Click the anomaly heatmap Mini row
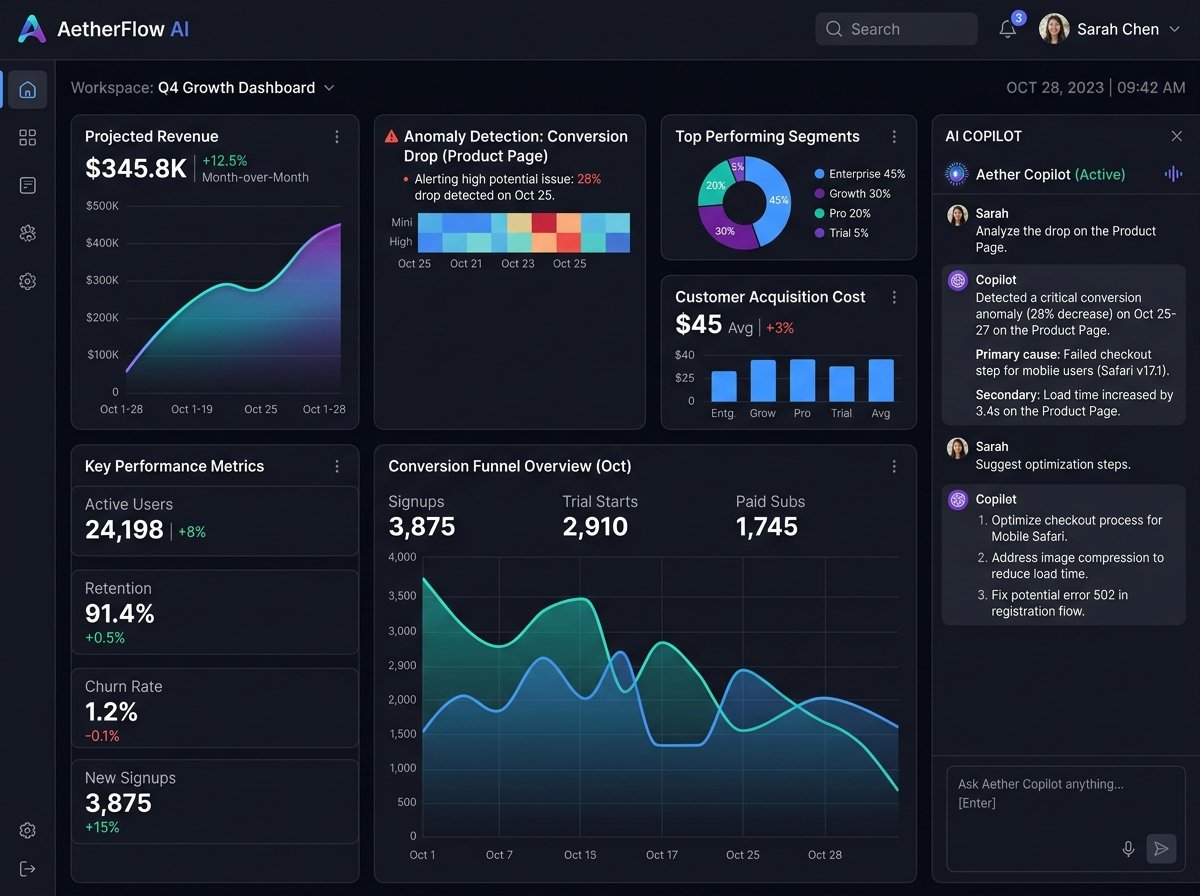 point(523,222)
